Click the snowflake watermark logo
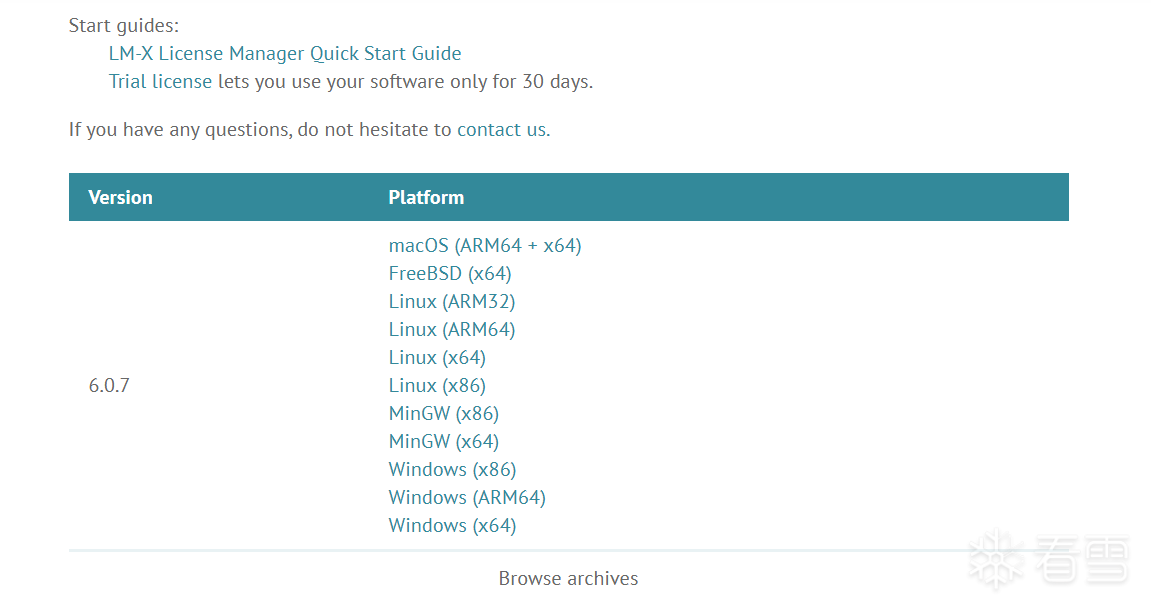The height and width of the screenshot is (614, 1151). pyautogui.click(x=996, y=560)
